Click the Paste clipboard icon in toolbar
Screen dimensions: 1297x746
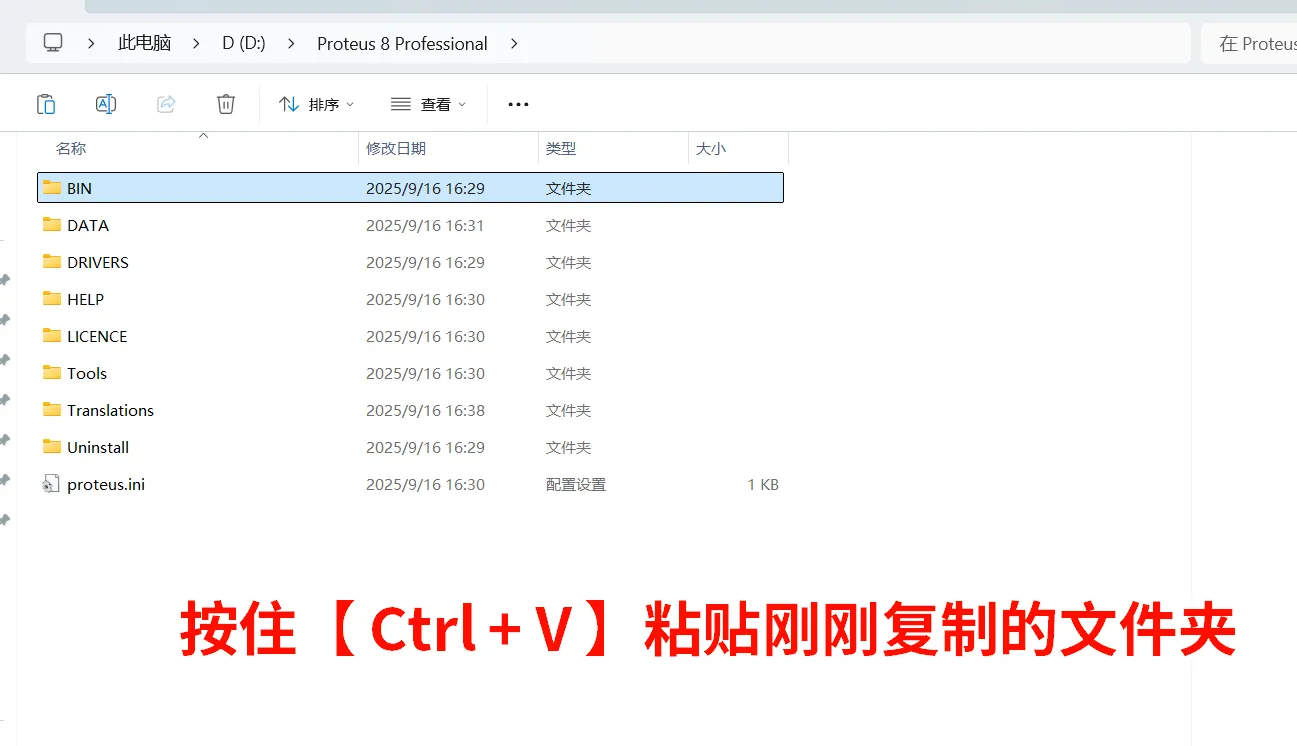(46, 104)
